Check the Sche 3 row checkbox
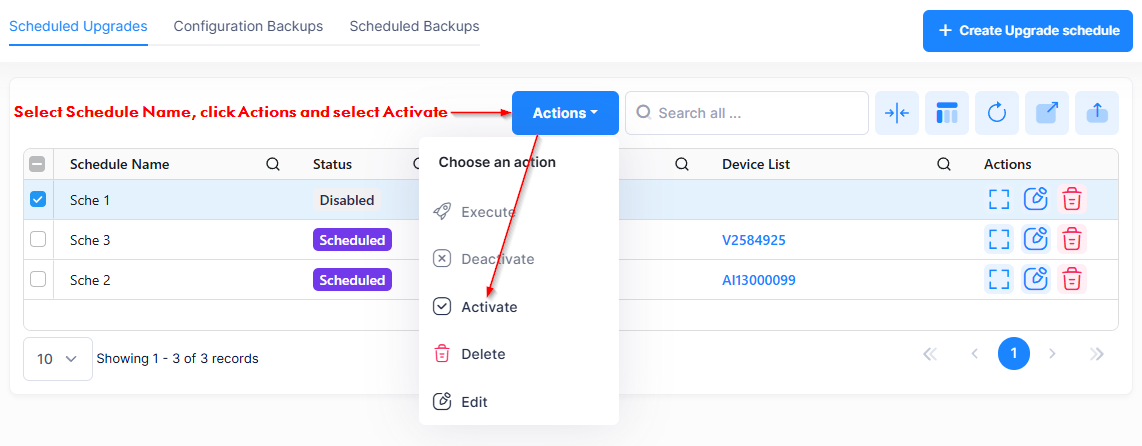The image size is (1142, 446). 38,240
